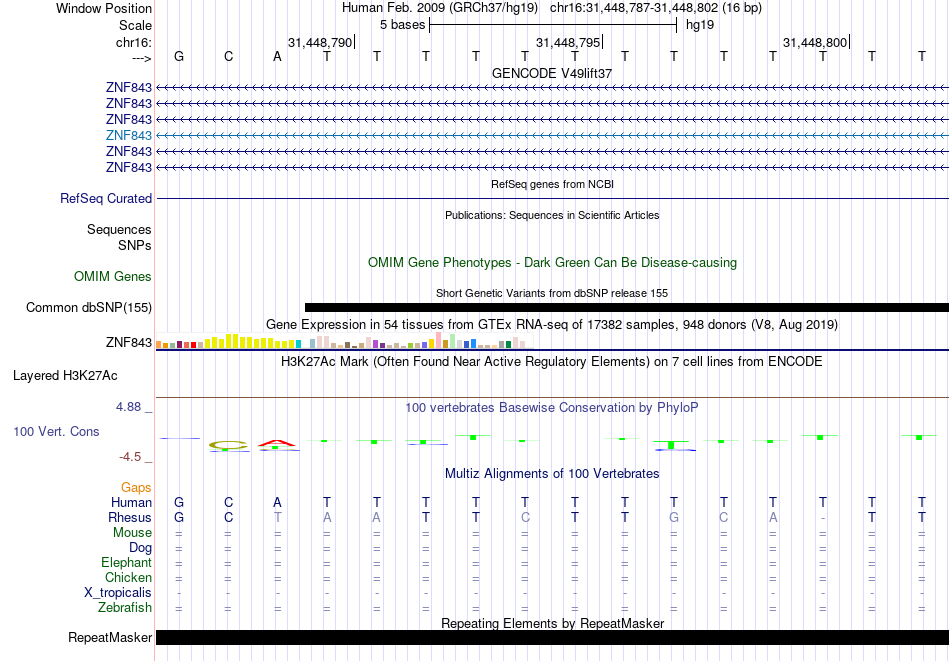Click the GENCODE V49lift37 track title
The width and height of the screenshot is (950, 661).
[552, 73]
